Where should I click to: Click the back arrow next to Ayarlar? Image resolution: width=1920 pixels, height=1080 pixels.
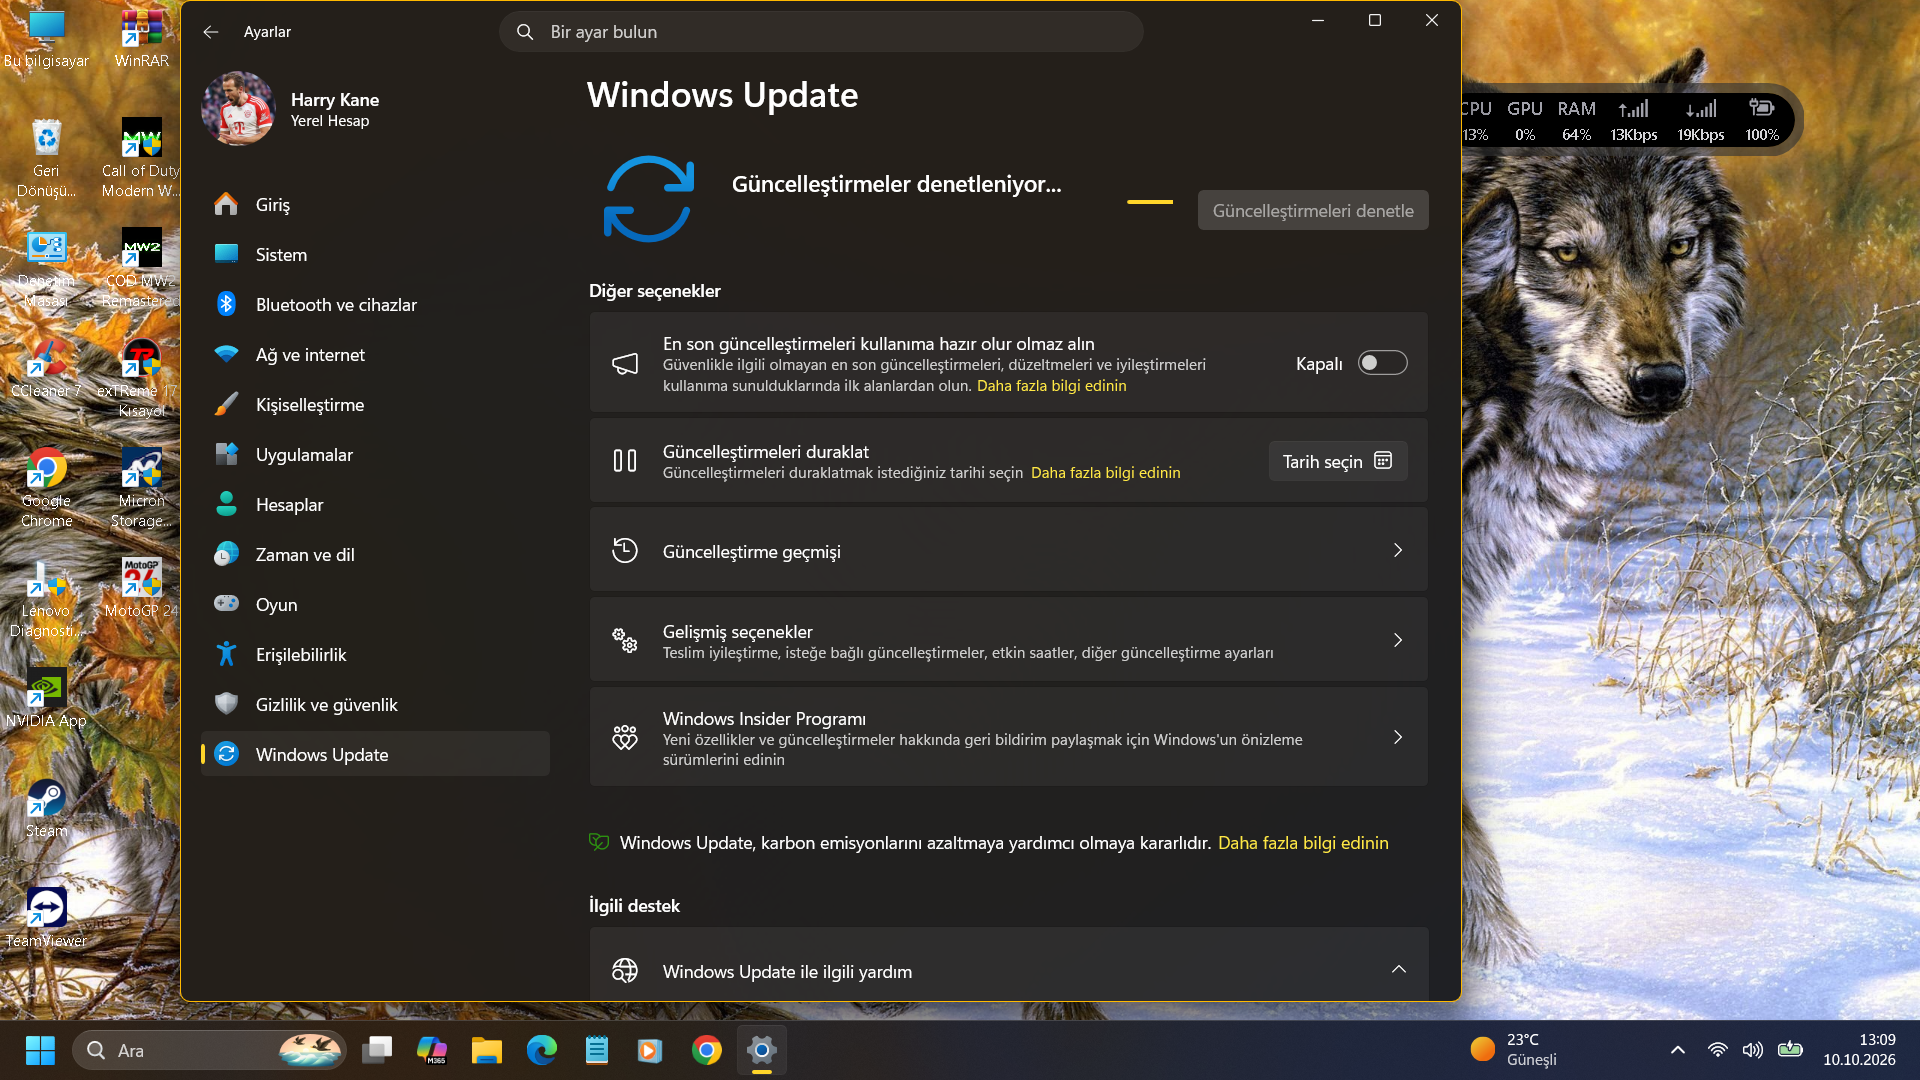click(x=210, y=32)
